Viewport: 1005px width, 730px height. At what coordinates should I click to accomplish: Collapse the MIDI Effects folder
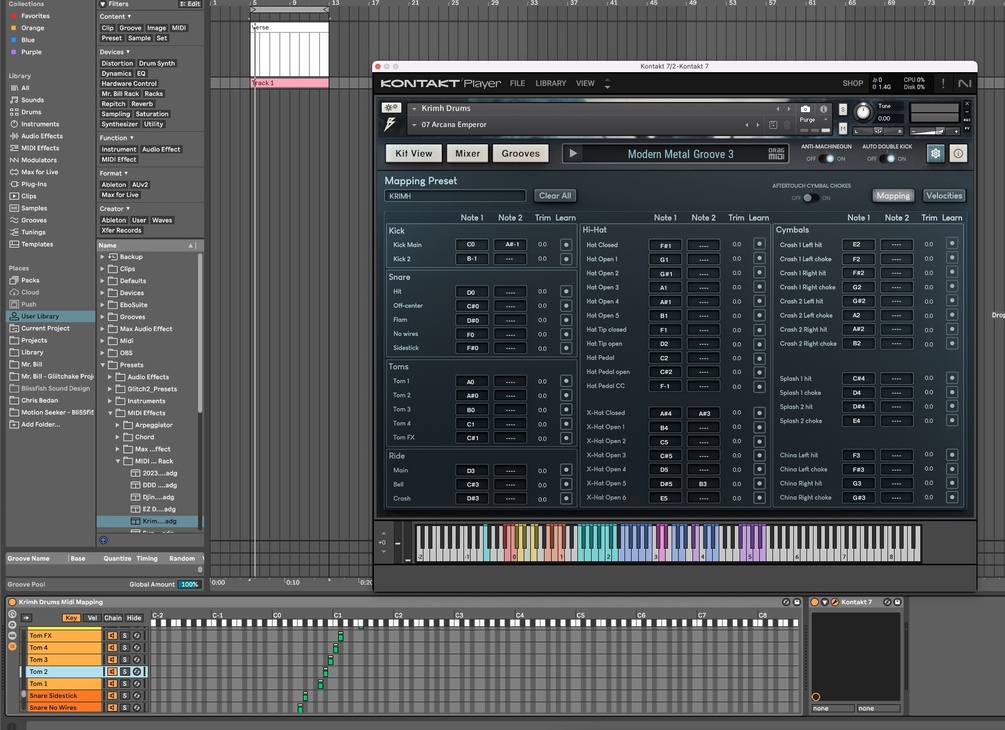110,413
